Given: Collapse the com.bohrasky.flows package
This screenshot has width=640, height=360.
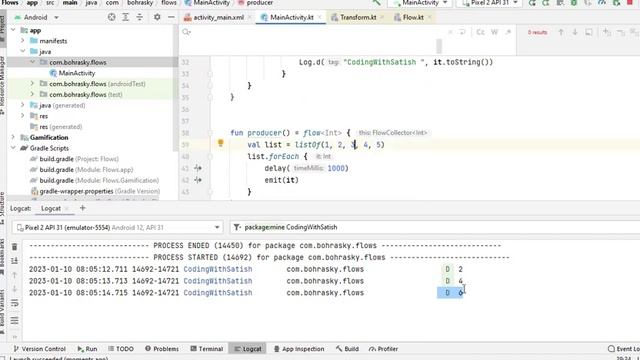Looking at the screenshot, I should pyautogui.click(x=33, y=62).
